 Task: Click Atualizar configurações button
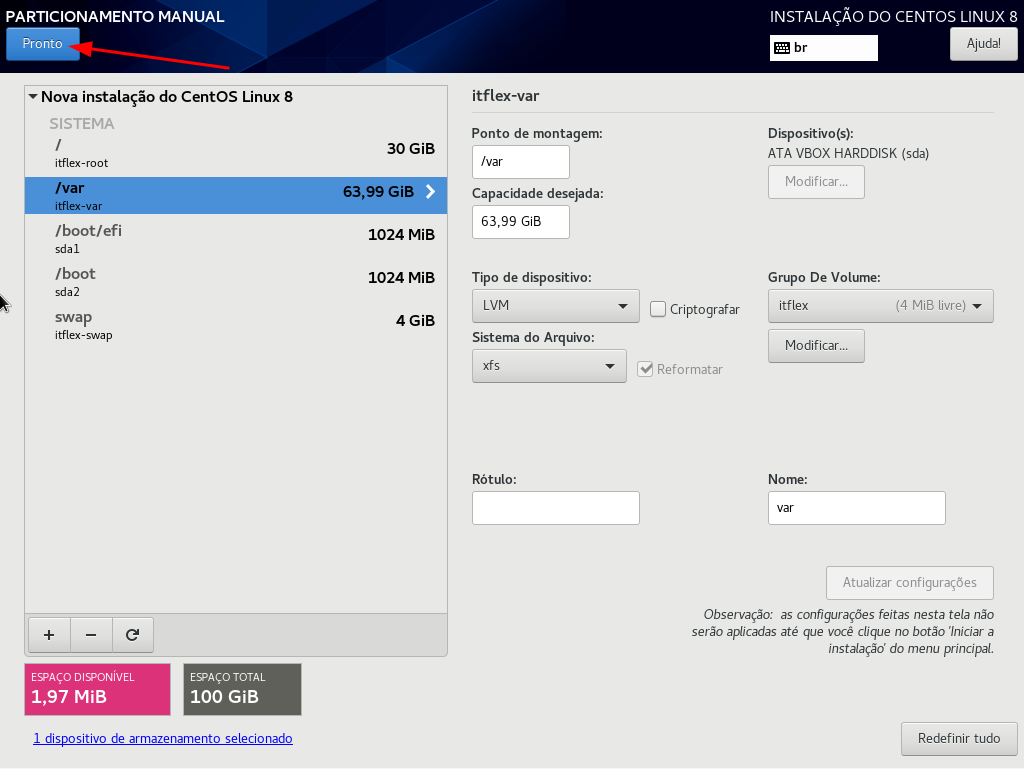[x=910, y=582]
